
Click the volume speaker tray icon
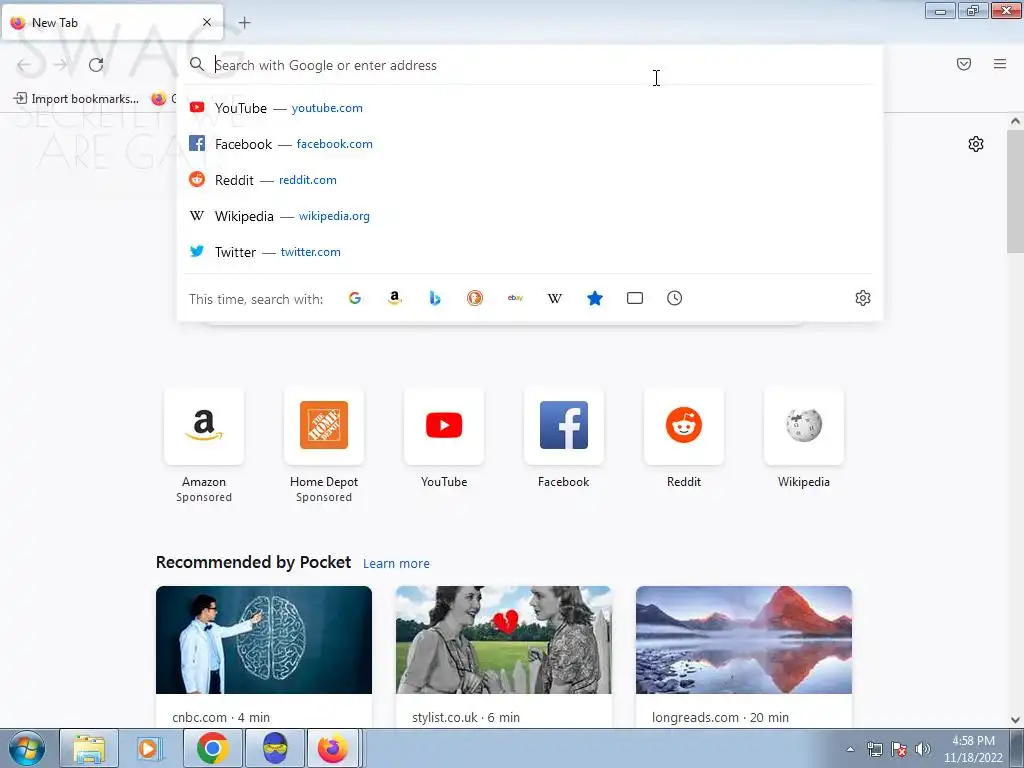(923, 749)
